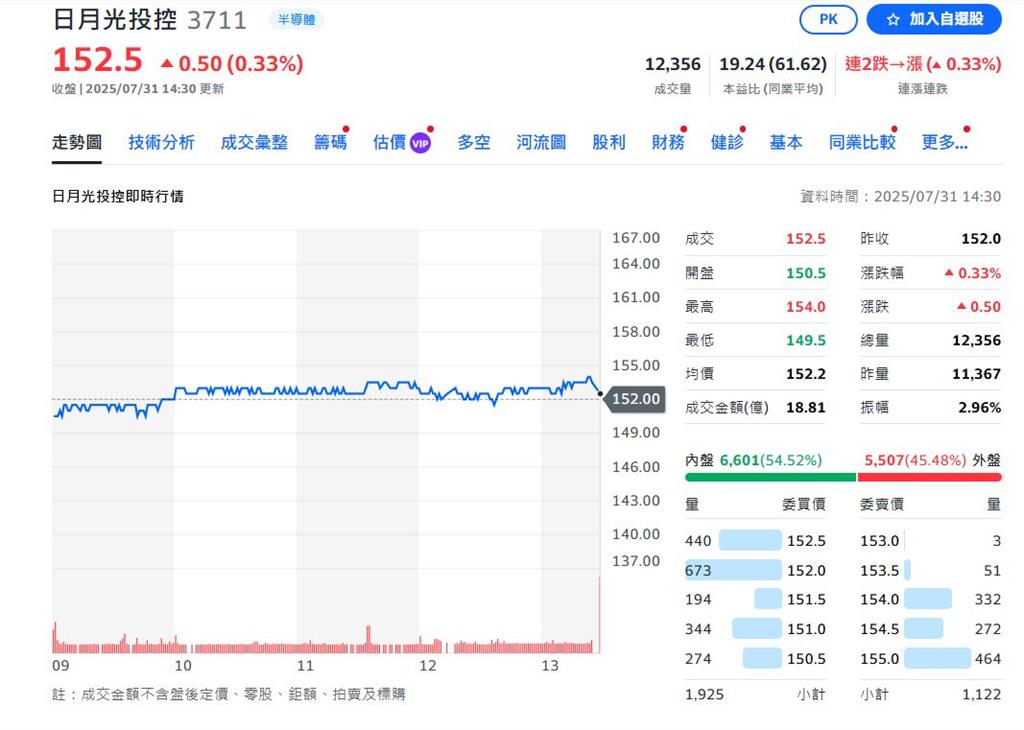Screen dimensions: 1024x730
Task: Click the 資料時間 timestamp text
Action: [901, 197]
